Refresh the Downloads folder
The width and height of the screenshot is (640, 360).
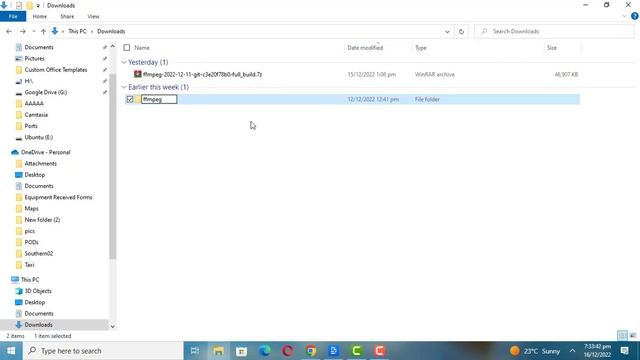click(x=461, y=31)
